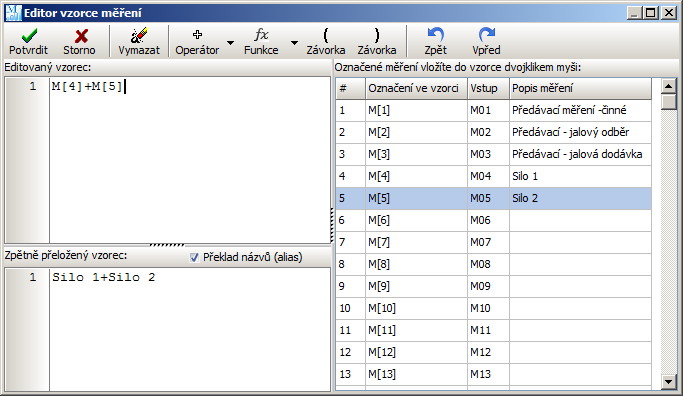Insert operator via Operátor plus icon
This screenshot has height=396, width=683.
pos(197,41)
